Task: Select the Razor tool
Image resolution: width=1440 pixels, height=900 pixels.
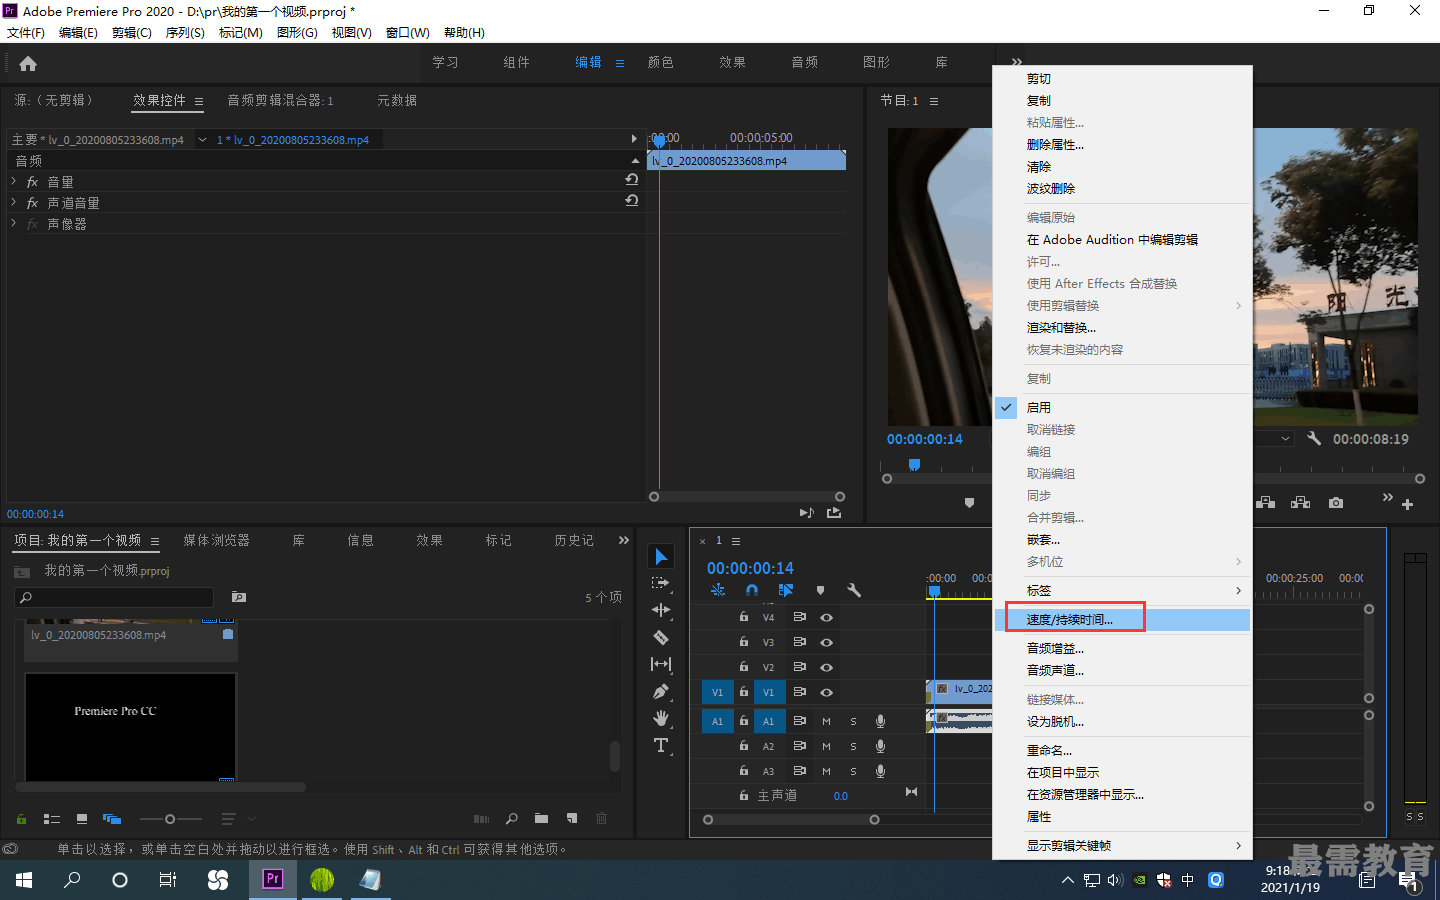Action: point(661,637)
